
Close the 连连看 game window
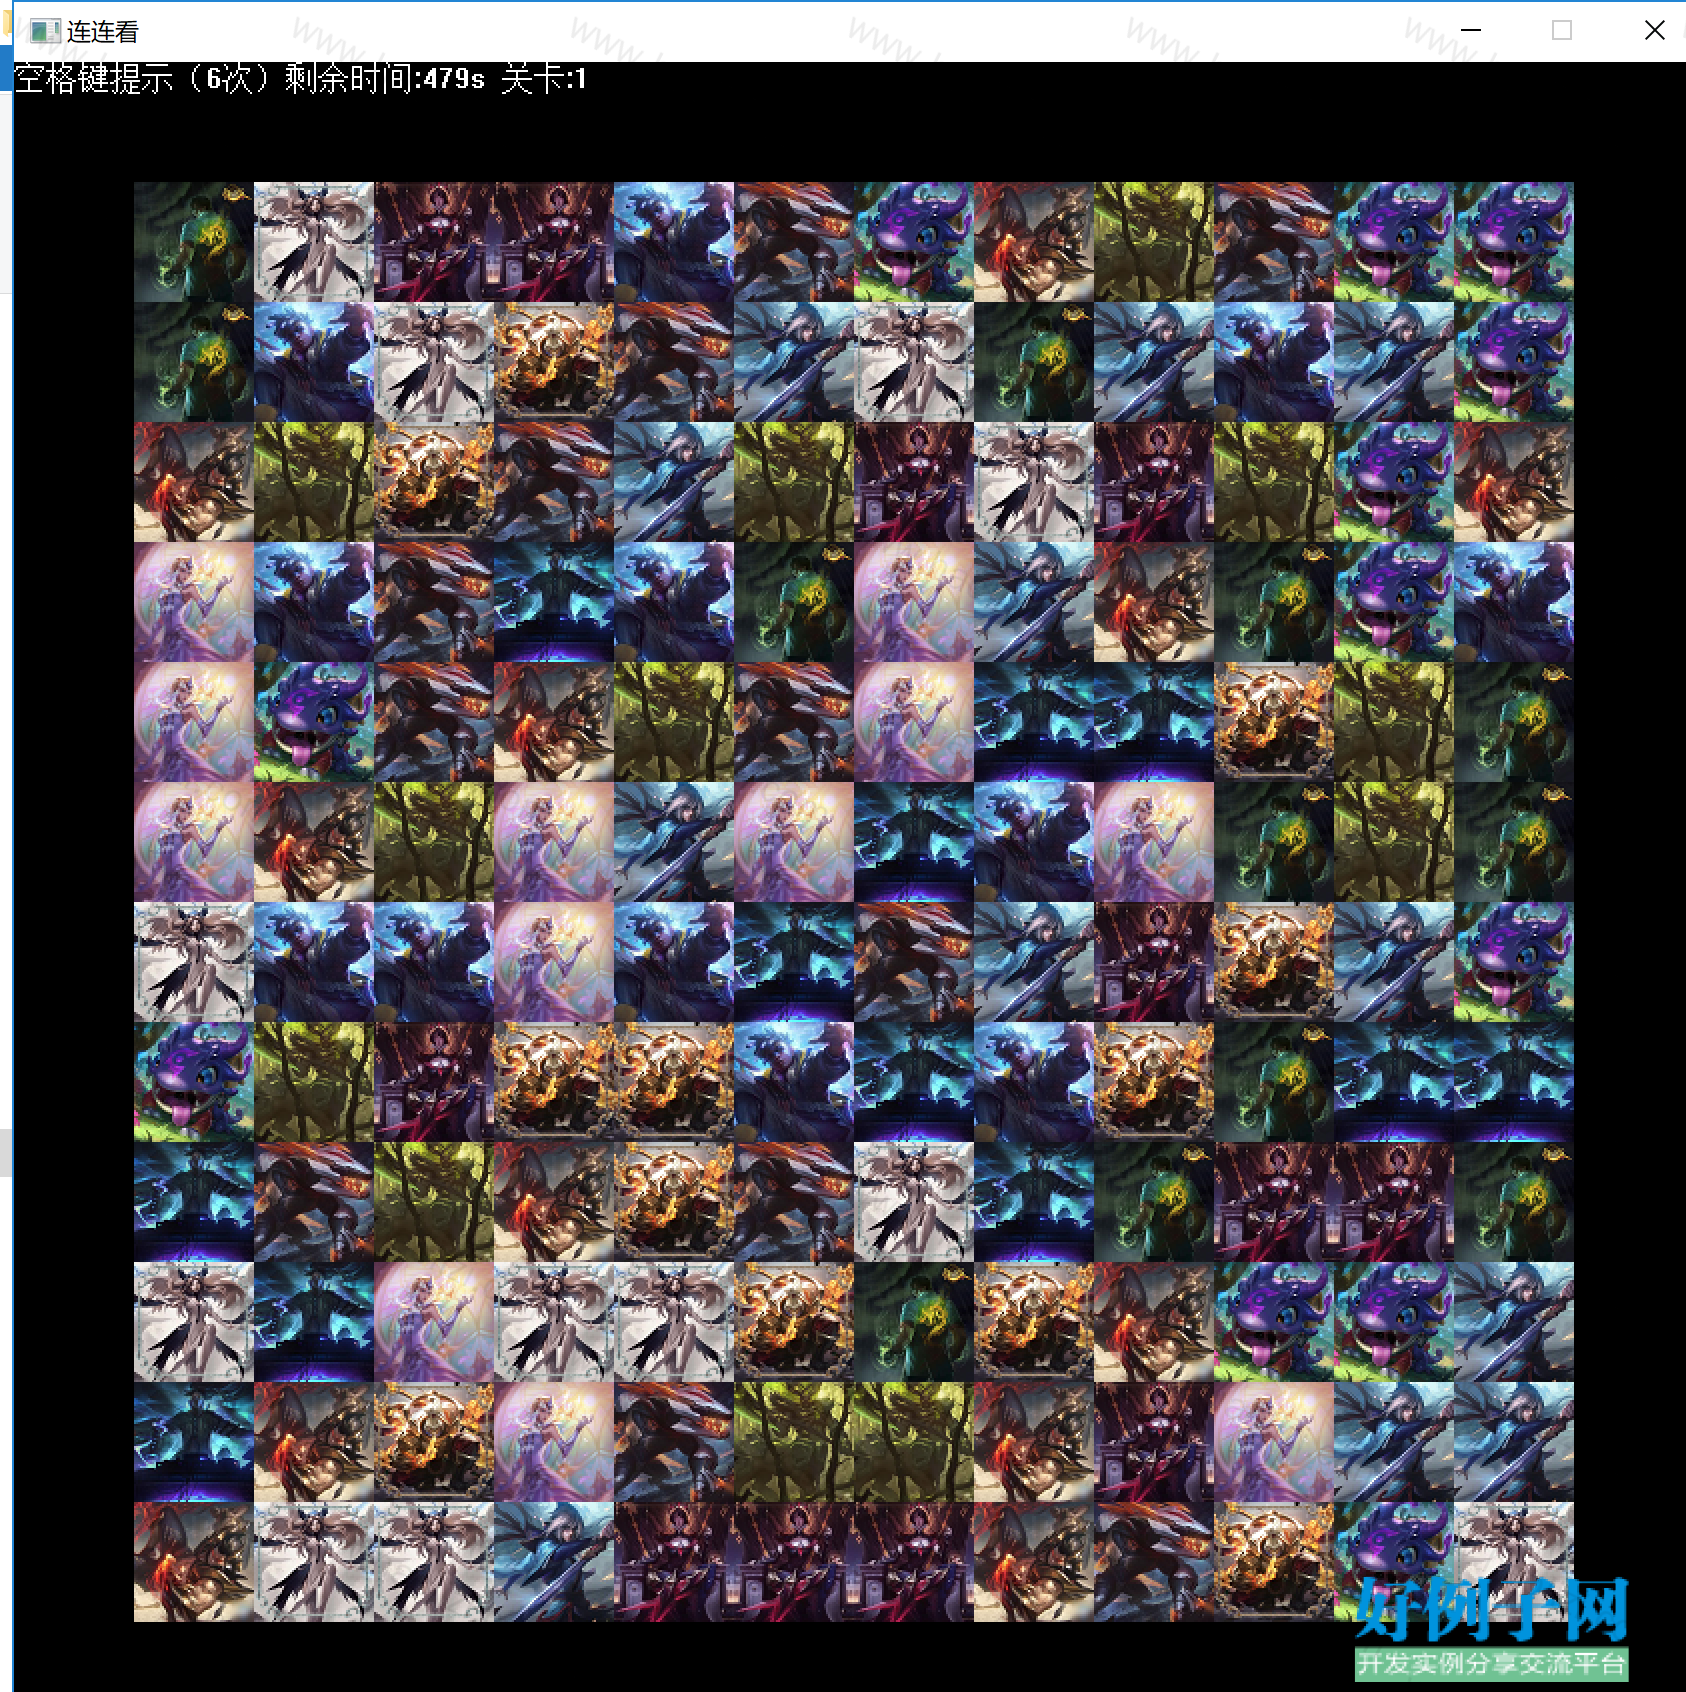(x=1654, y=30)
